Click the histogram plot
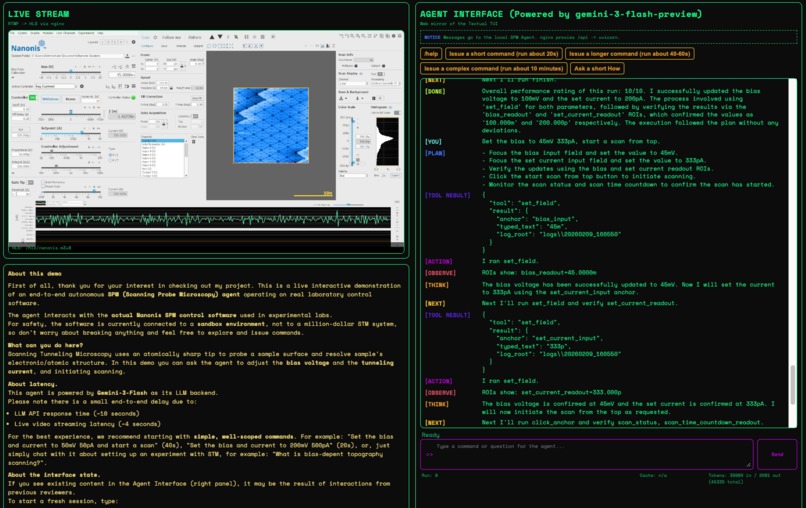The height and width of the screenshot is (508, 806). pos(388,141)
